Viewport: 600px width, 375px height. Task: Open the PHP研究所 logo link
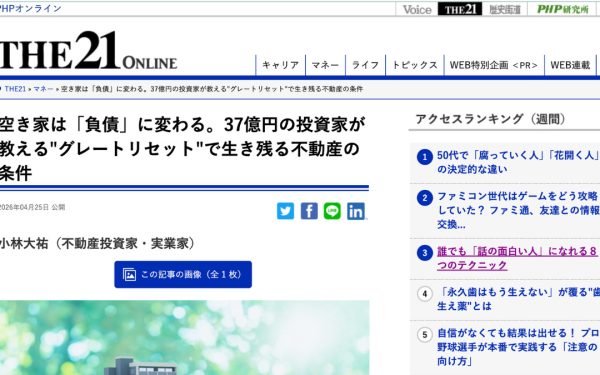tap(563, 9)
